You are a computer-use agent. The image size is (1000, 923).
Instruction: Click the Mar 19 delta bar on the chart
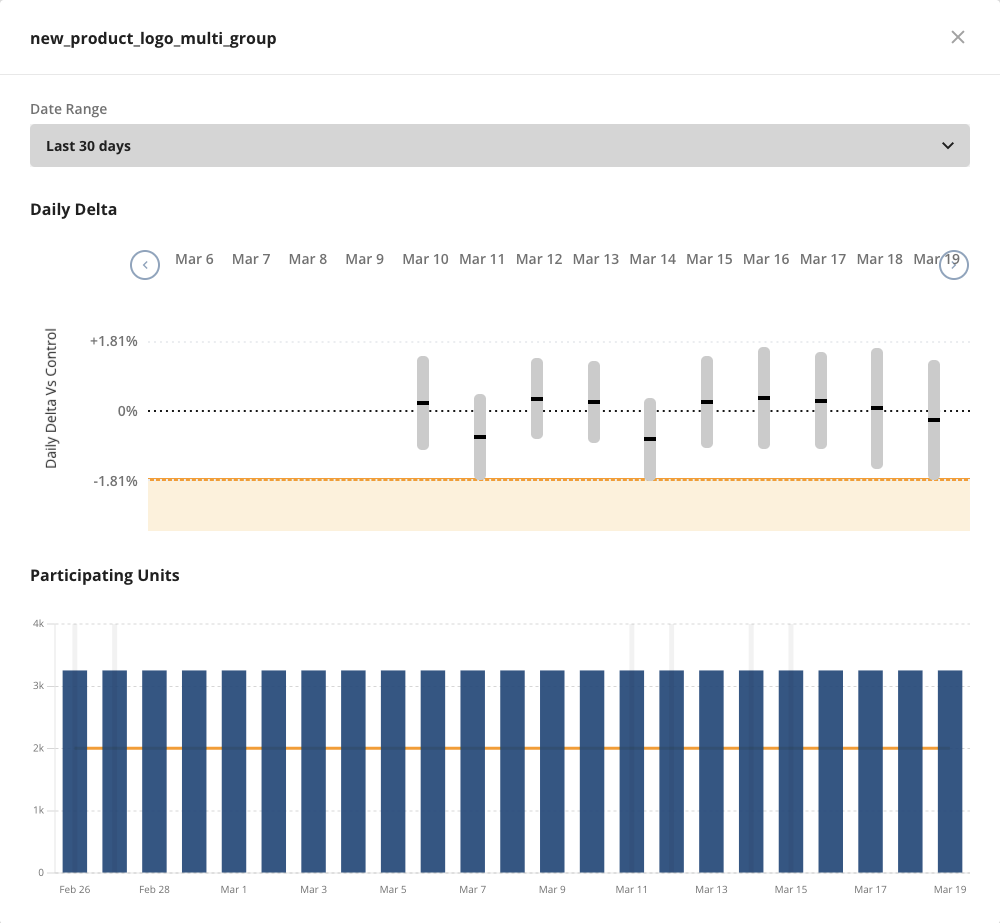[x=933, y=418]
